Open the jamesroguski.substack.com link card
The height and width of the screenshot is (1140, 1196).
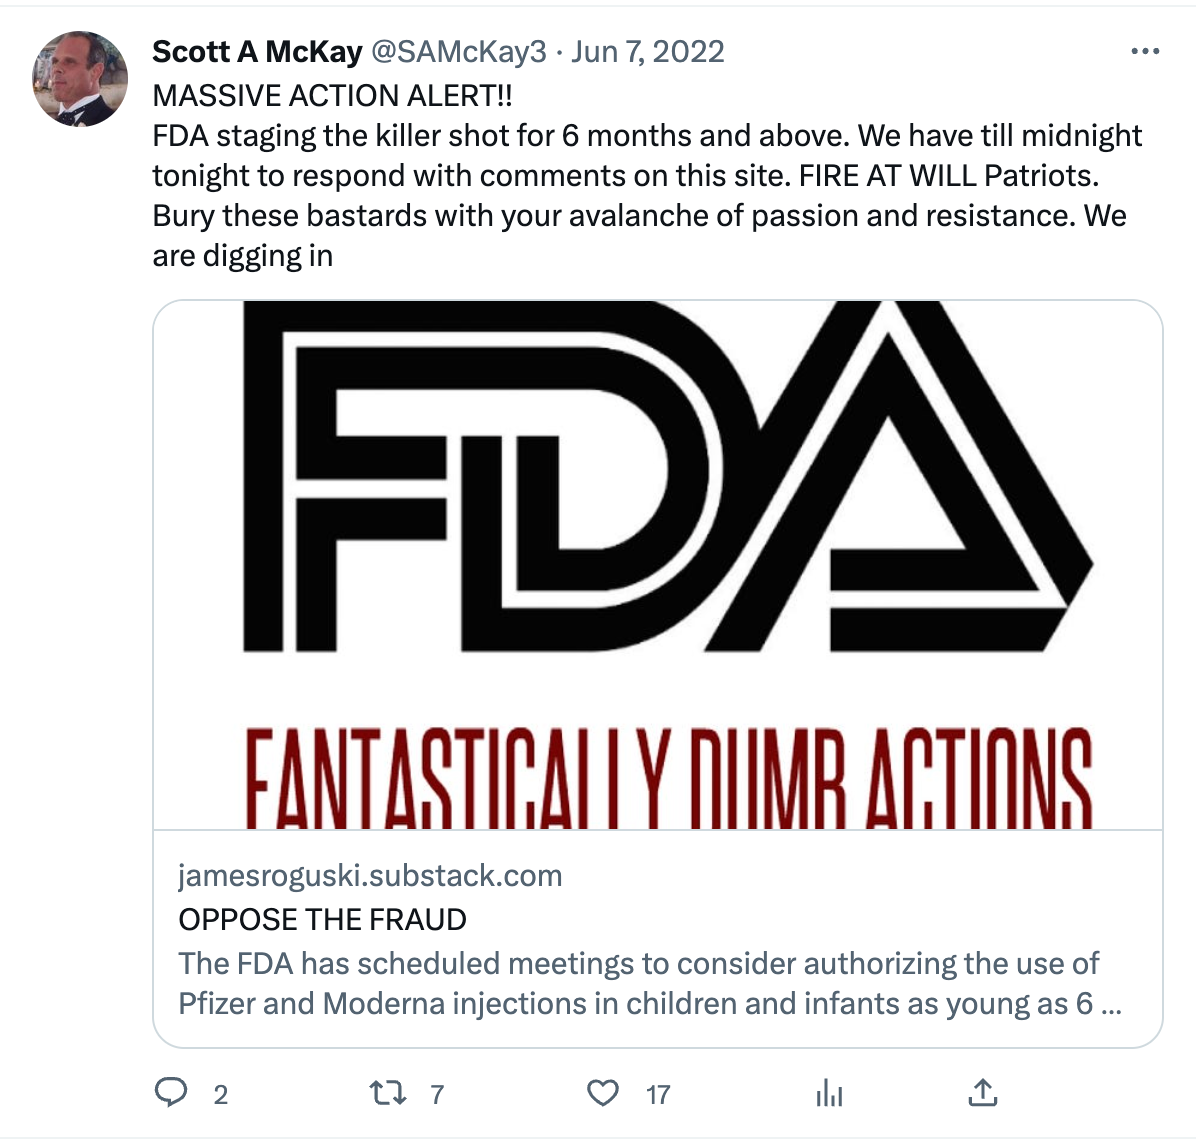[370, 876]
